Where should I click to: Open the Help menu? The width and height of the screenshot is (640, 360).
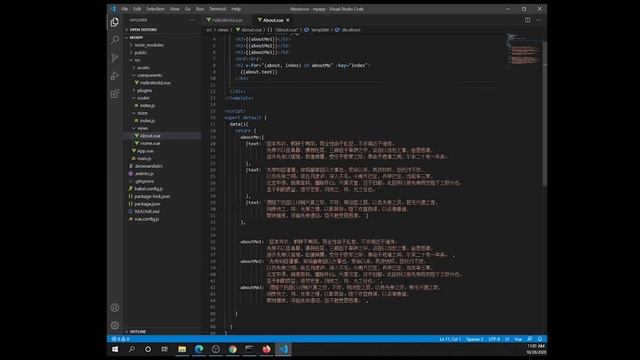(x=236, y=9)
